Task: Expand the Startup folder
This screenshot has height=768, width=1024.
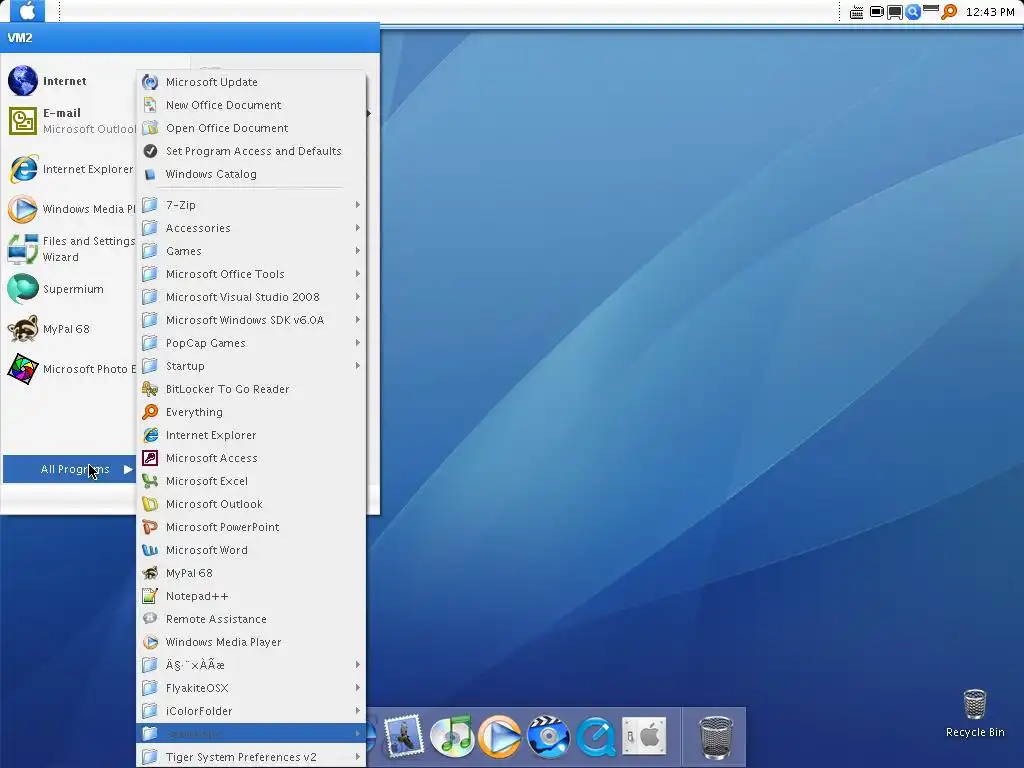Action: click(251, 366)
